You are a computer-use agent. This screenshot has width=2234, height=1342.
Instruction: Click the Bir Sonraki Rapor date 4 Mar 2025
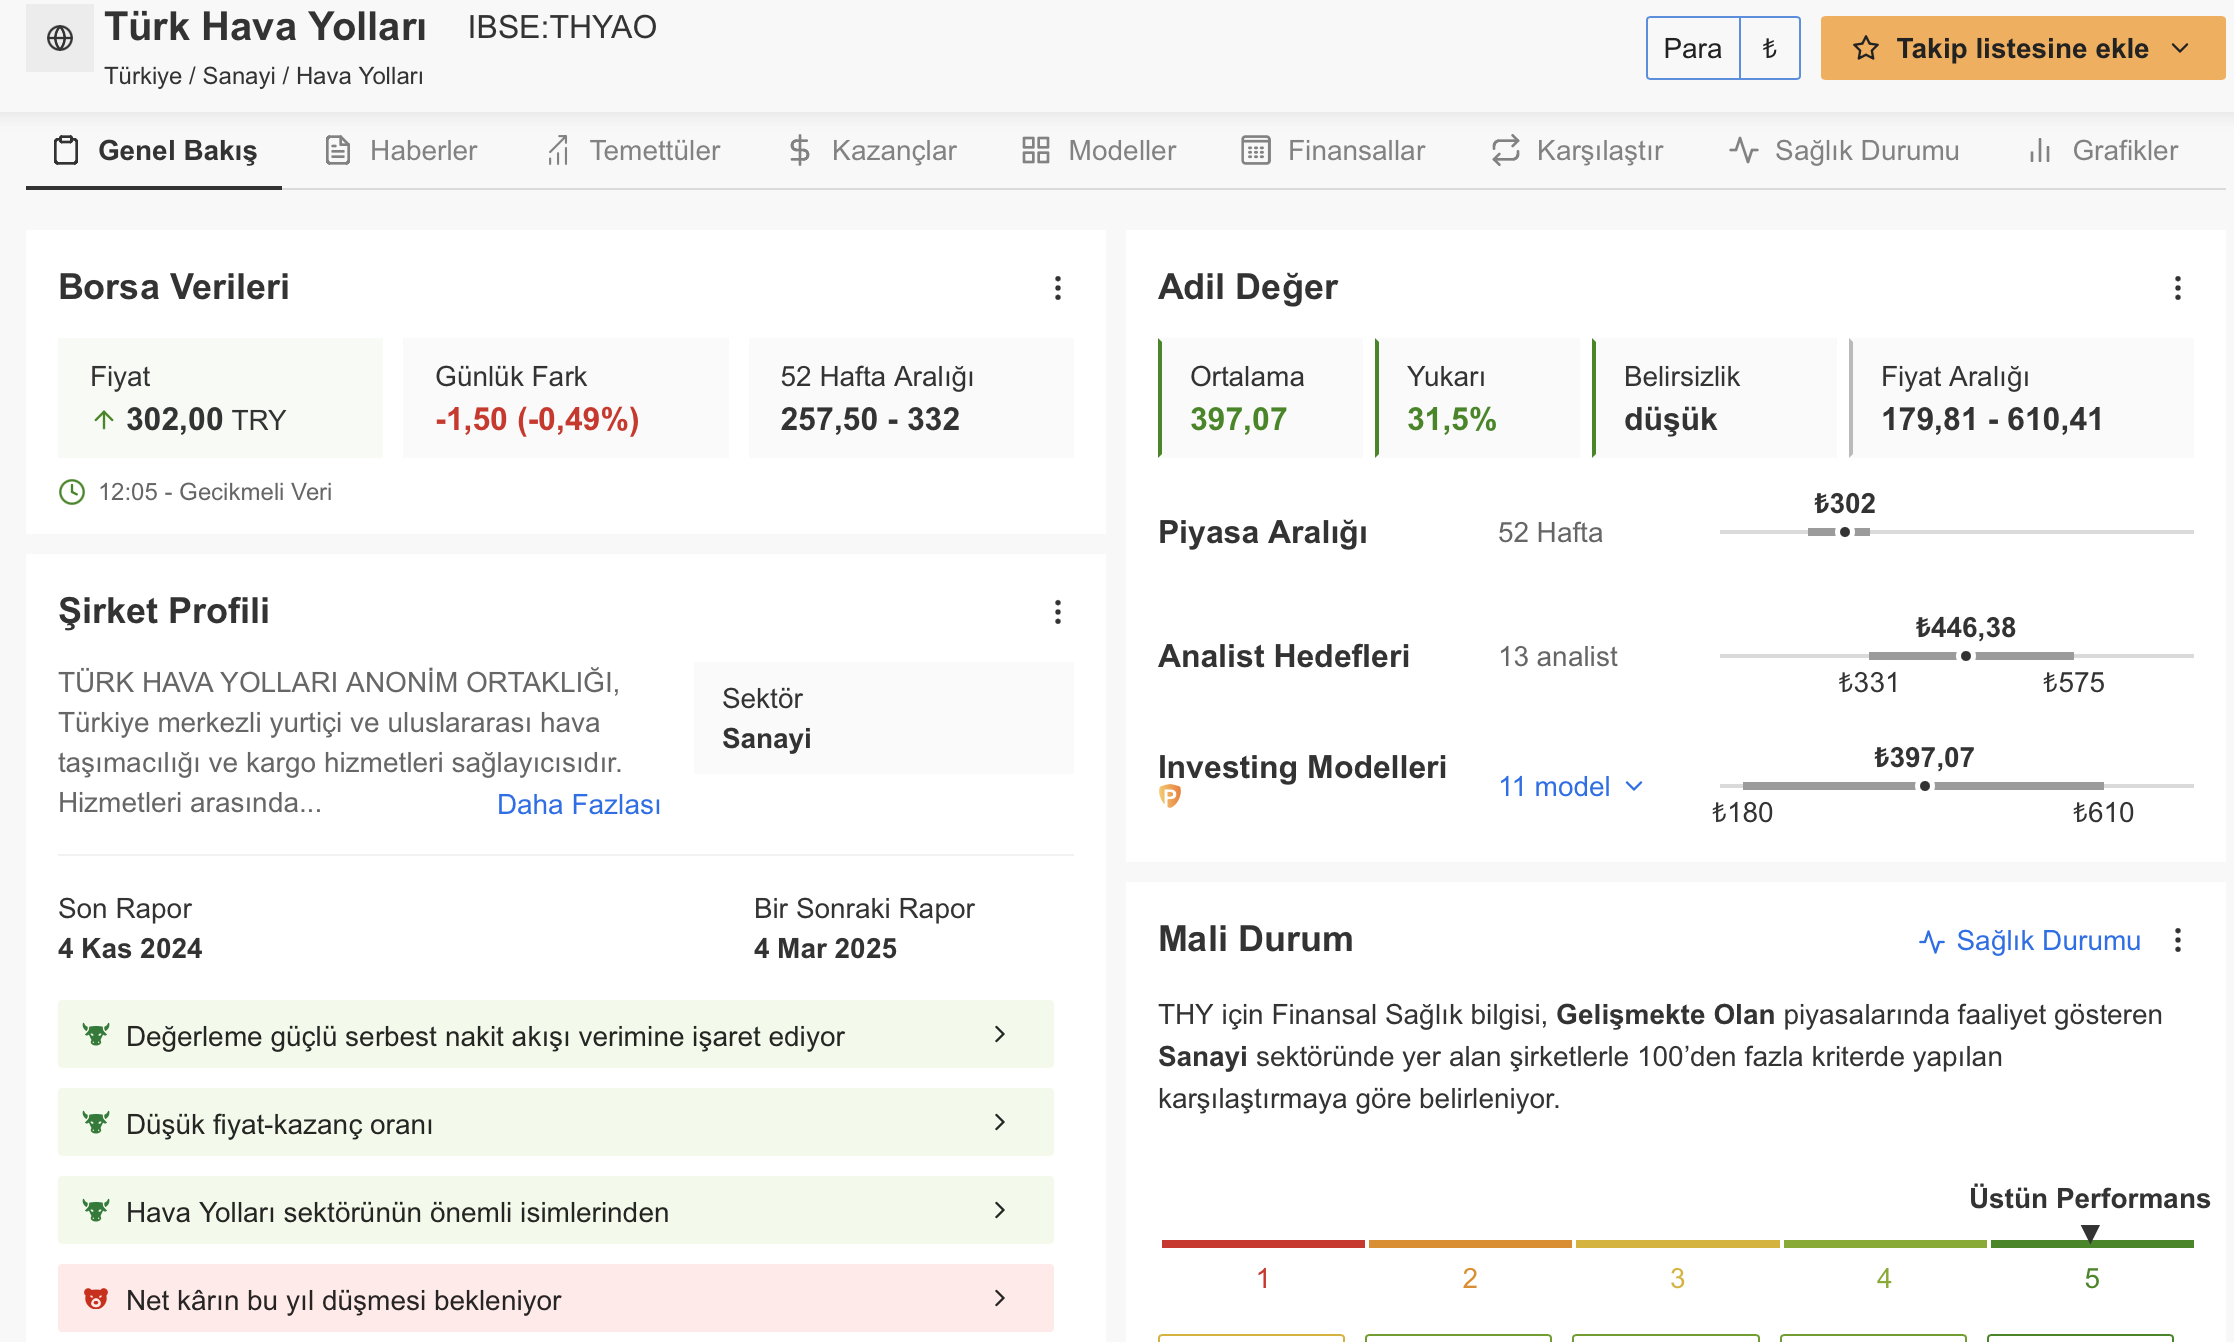point(825,948)
